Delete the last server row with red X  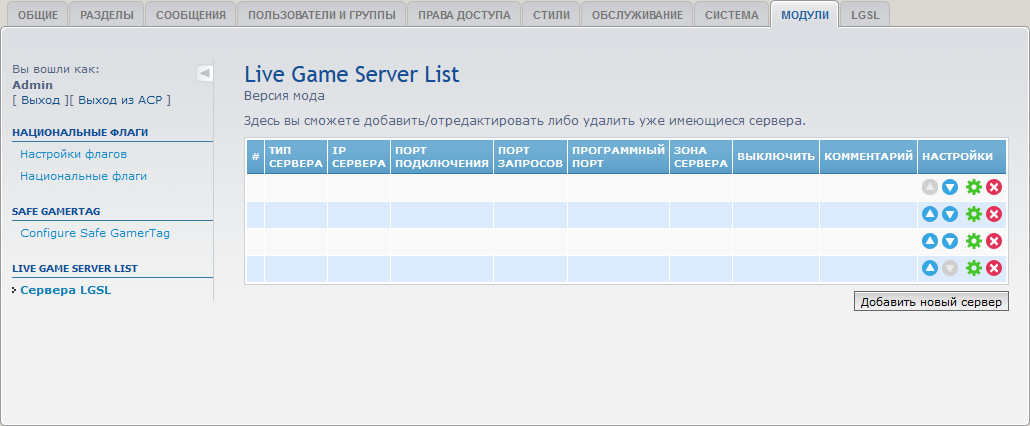point(994,268)
